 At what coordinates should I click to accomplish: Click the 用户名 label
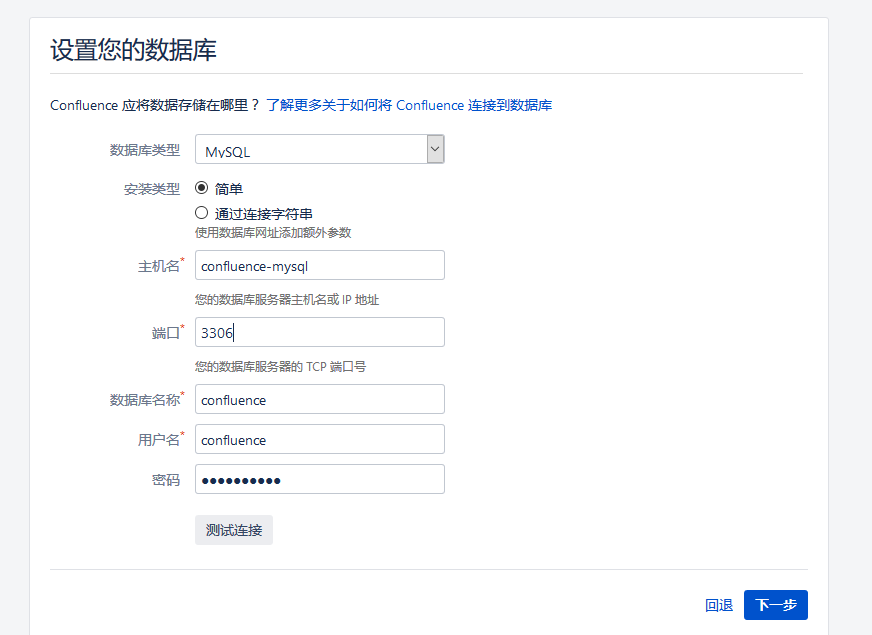(x=159, y=440)
